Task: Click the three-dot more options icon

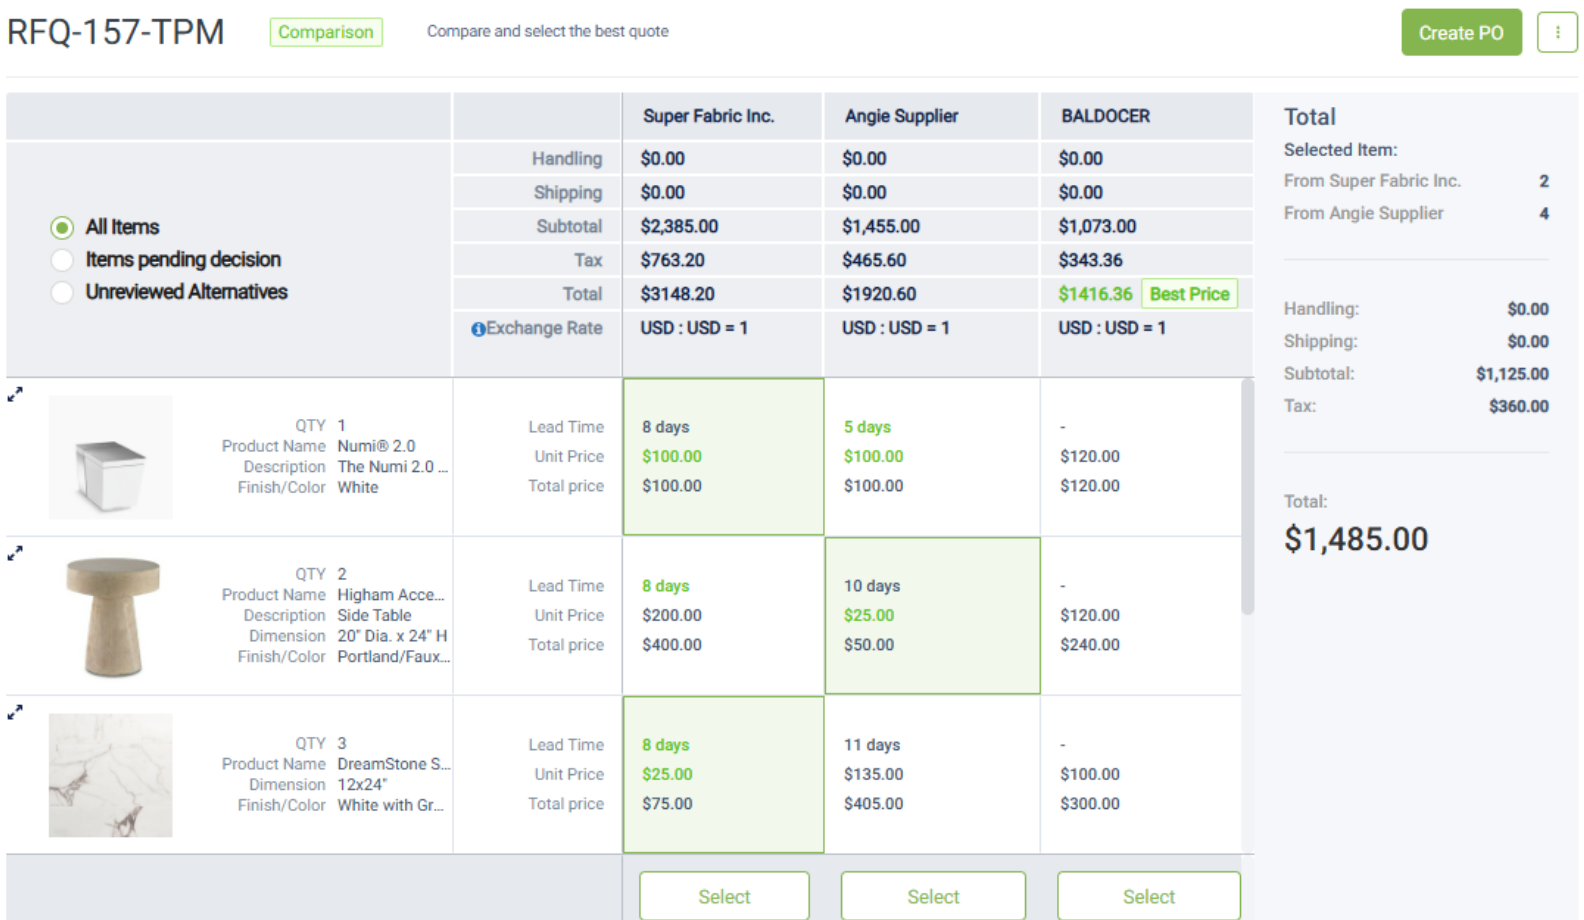Action: [x=1556, y=32]
